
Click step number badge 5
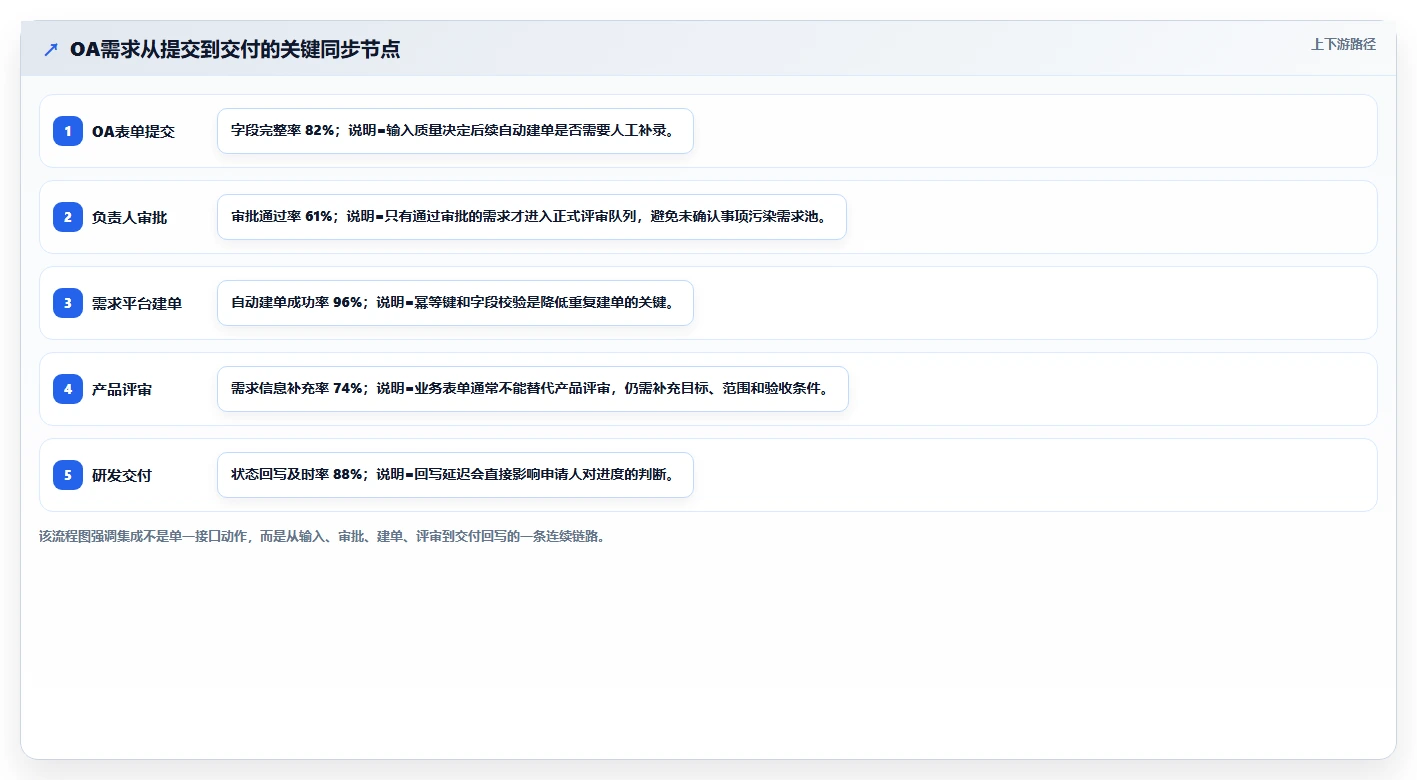[x=68, y=475]
